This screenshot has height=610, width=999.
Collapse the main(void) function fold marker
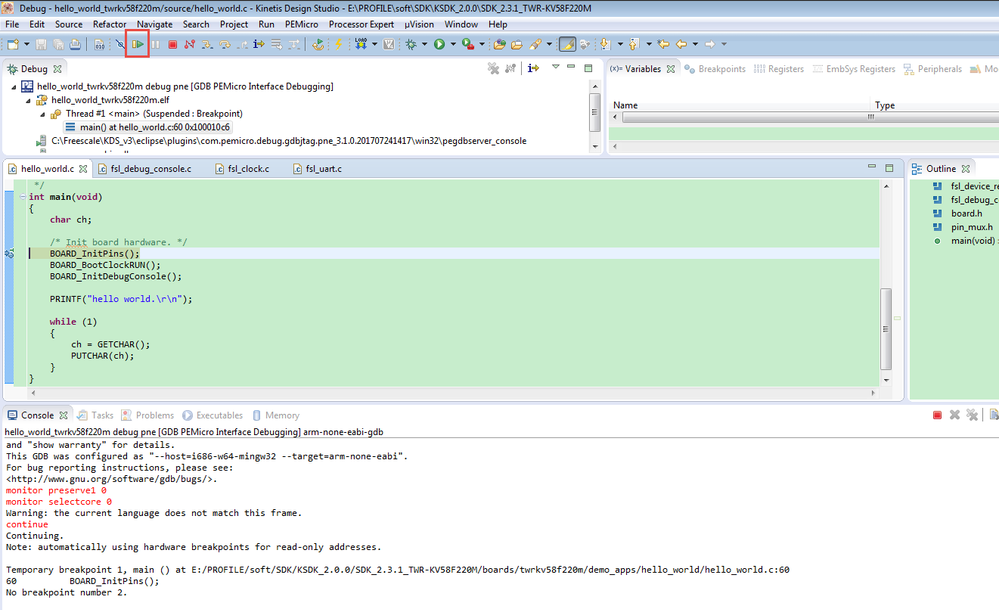click(23, 197)
